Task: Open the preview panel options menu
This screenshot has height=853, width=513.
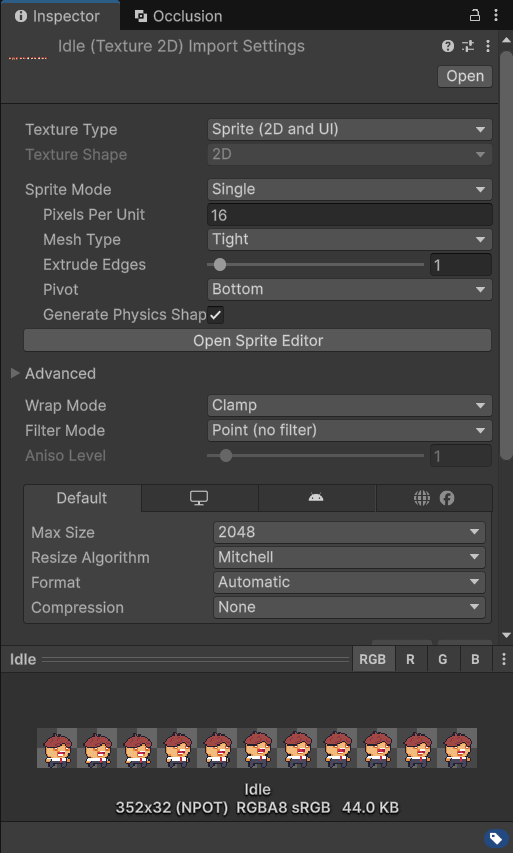Action: (x=504, y=659)
